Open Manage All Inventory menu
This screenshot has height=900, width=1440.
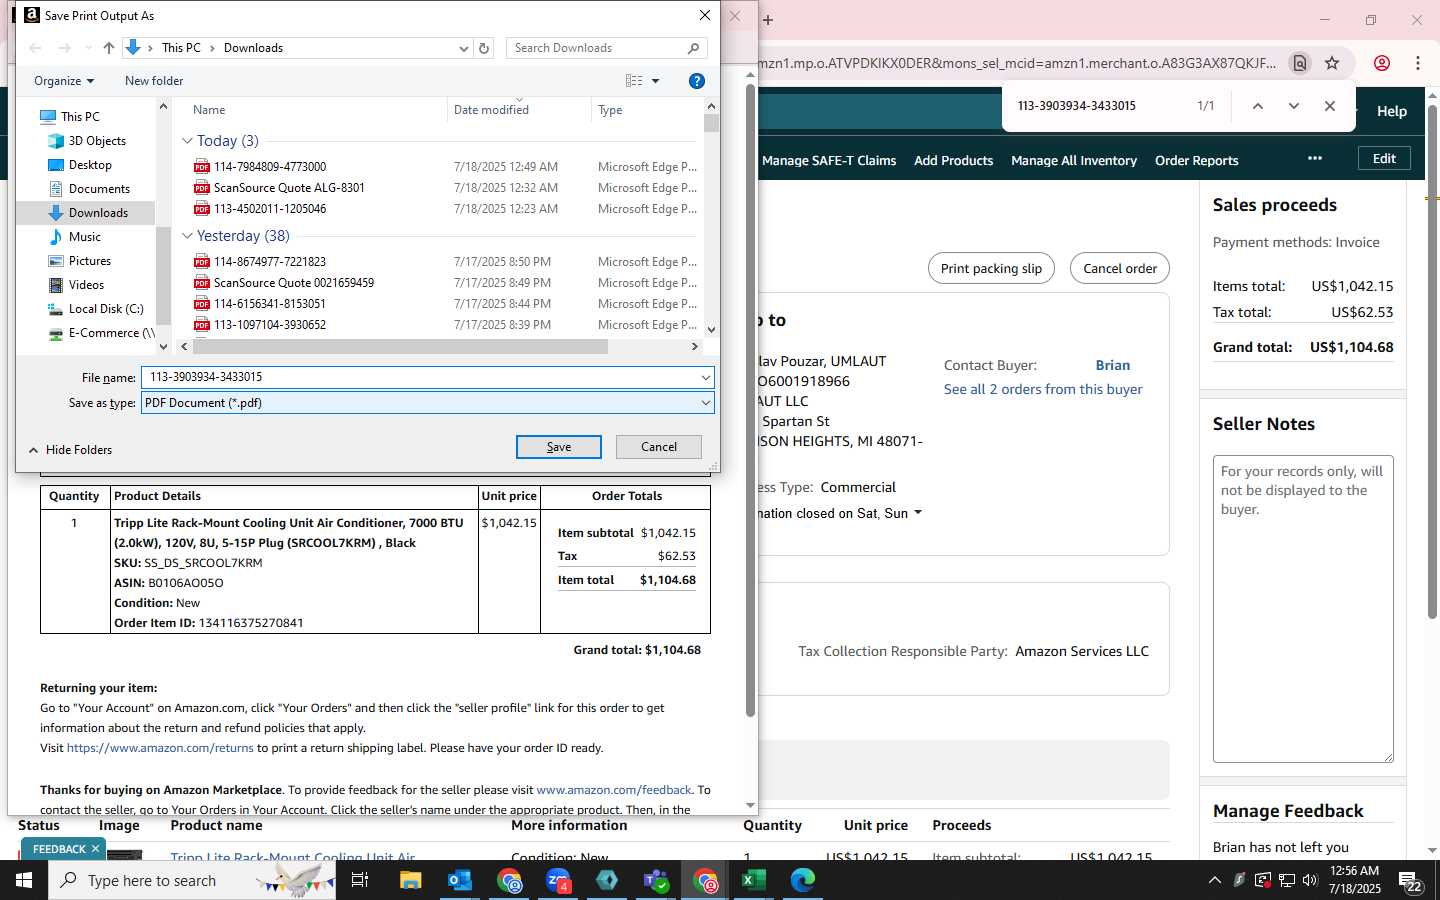(1074, 160)
